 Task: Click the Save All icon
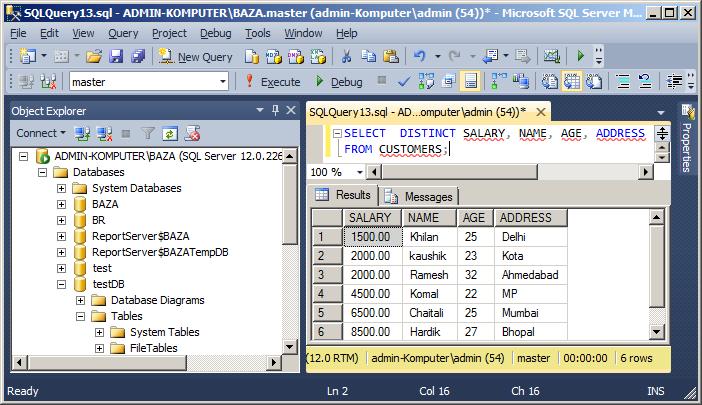tap(138, 56)
